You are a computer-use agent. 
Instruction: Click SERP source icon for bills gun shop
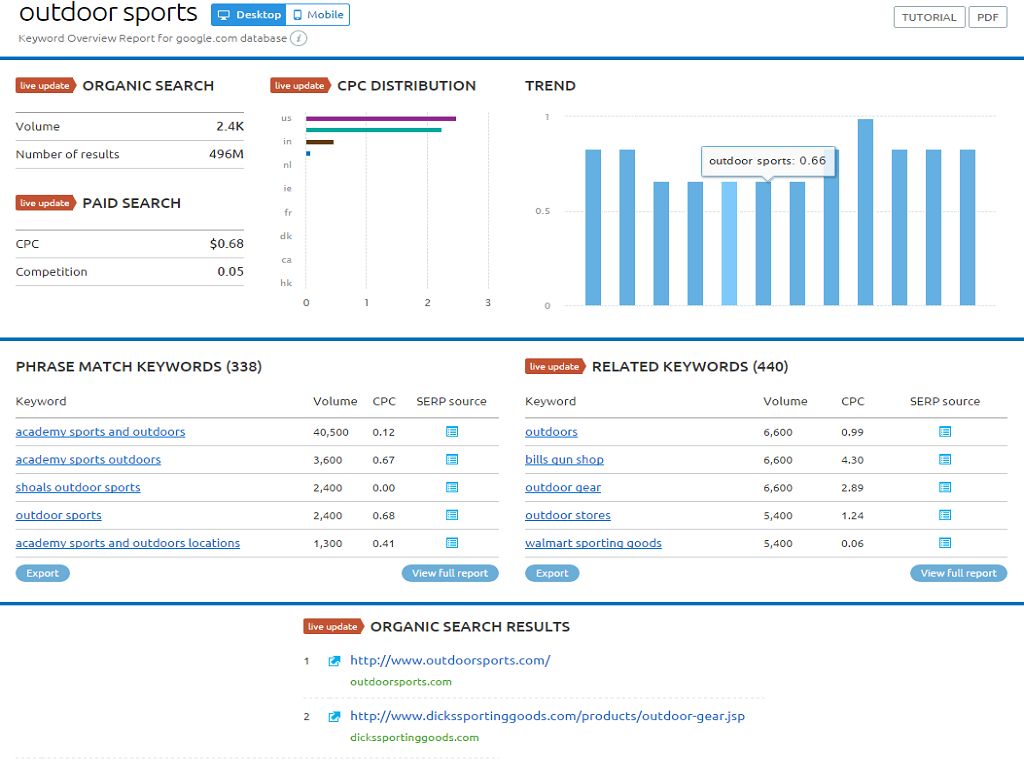945,460
